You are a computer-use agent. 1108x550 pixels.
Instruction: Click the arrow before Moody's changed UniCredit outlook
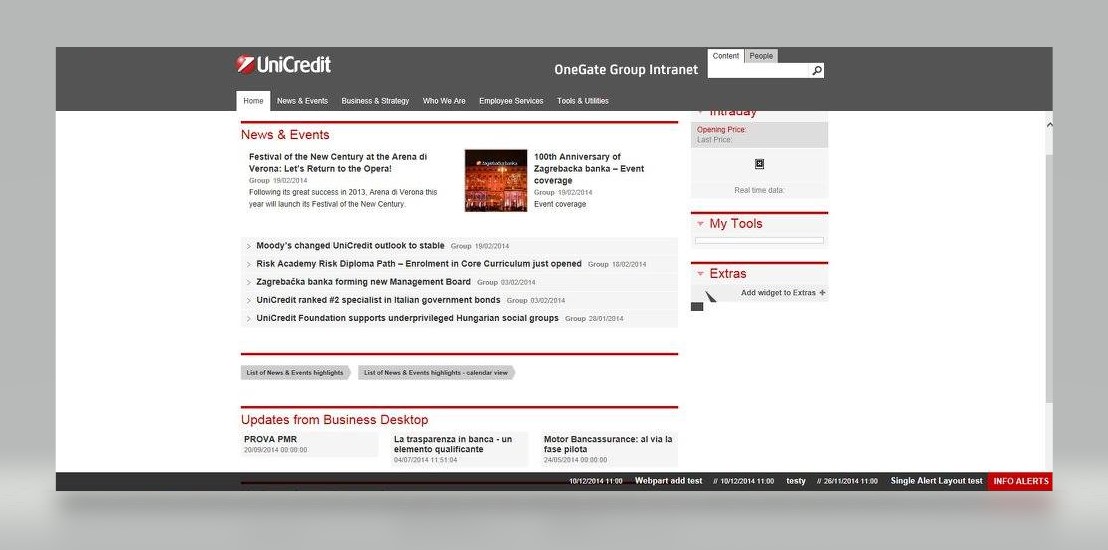click(x=249, y=247)
